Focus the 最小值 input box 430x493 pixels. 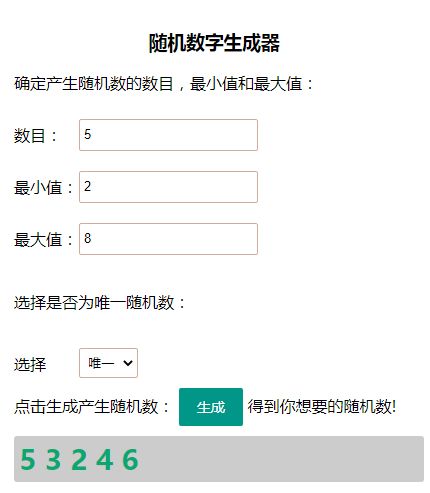pyautogui.click(x=168, y=187)
